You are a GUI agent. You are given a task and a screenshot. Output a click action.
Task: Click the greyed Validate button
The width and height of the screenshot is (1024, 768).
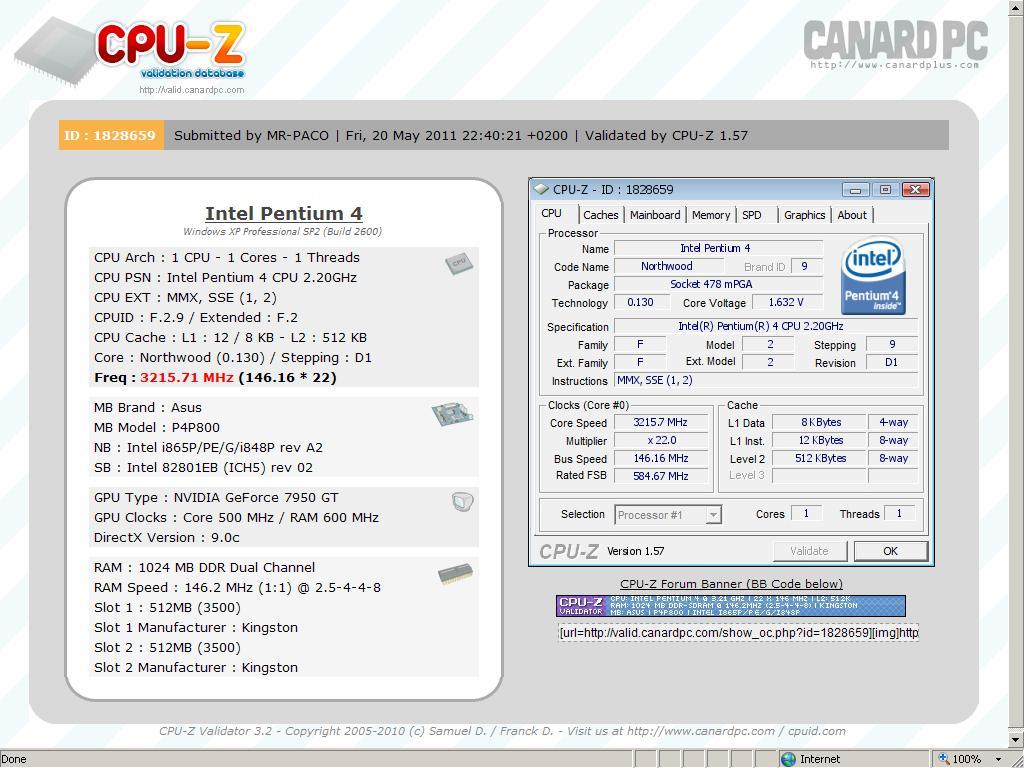click(x=809, y=551)
